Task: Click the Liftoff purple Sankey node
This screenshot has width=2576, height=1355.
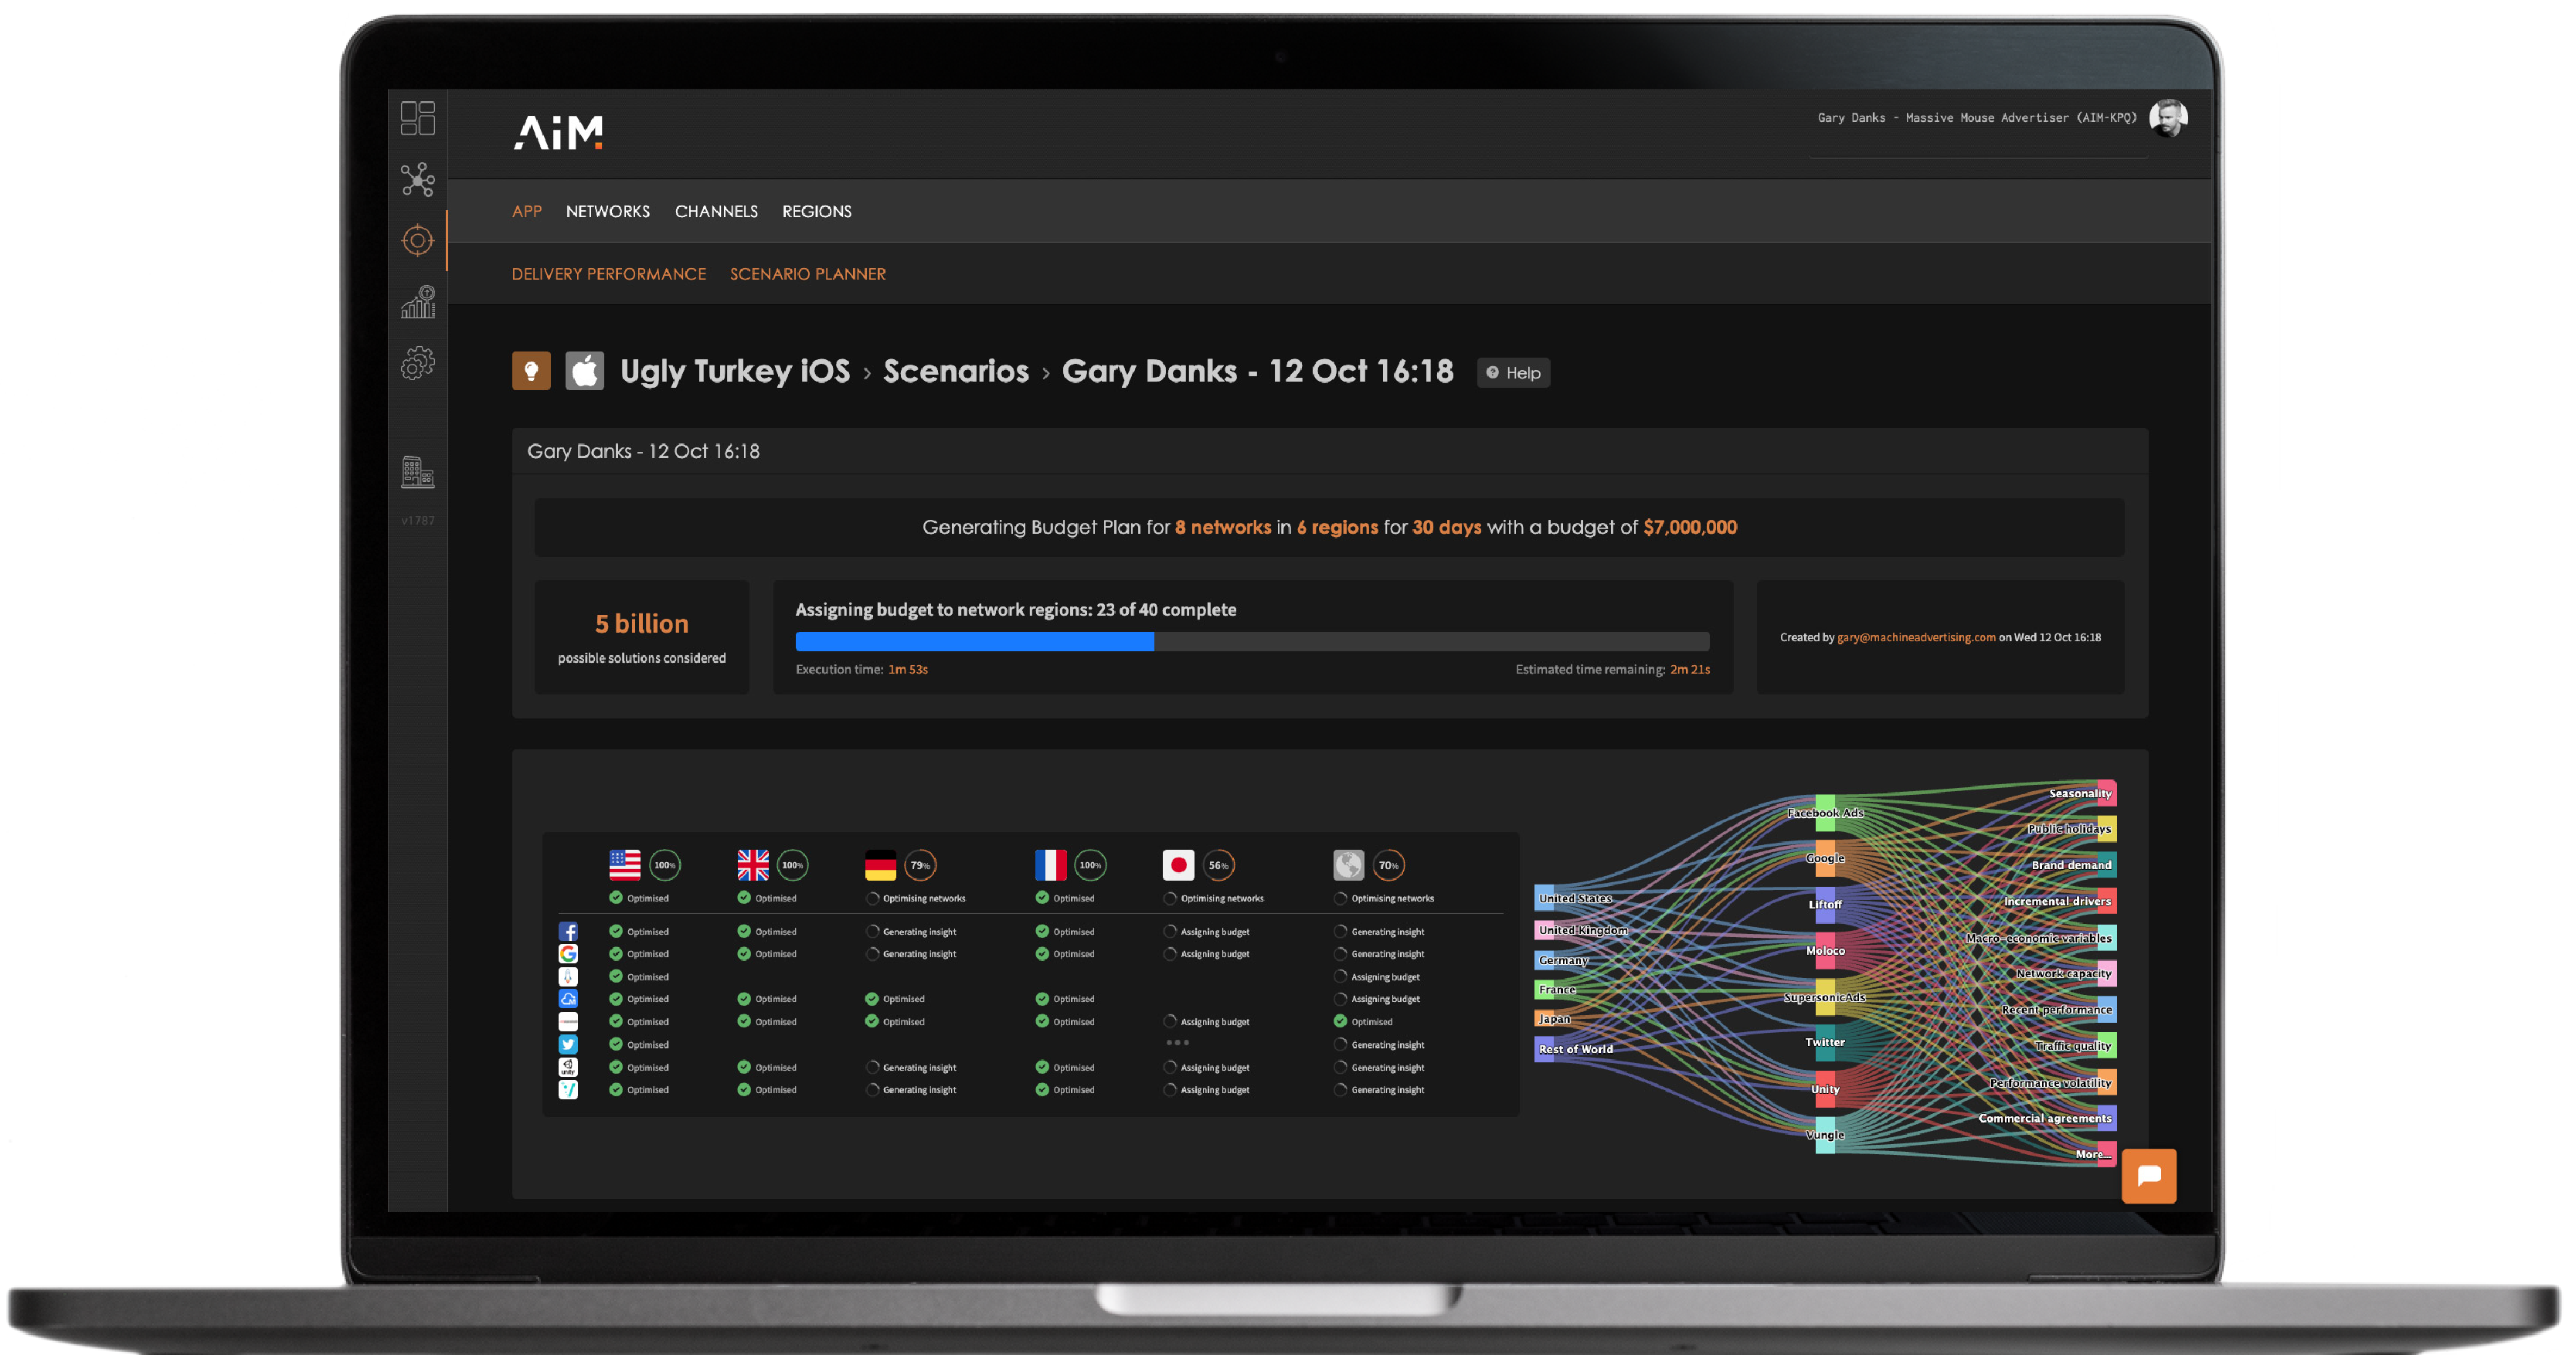Action: coord(1825,904)
